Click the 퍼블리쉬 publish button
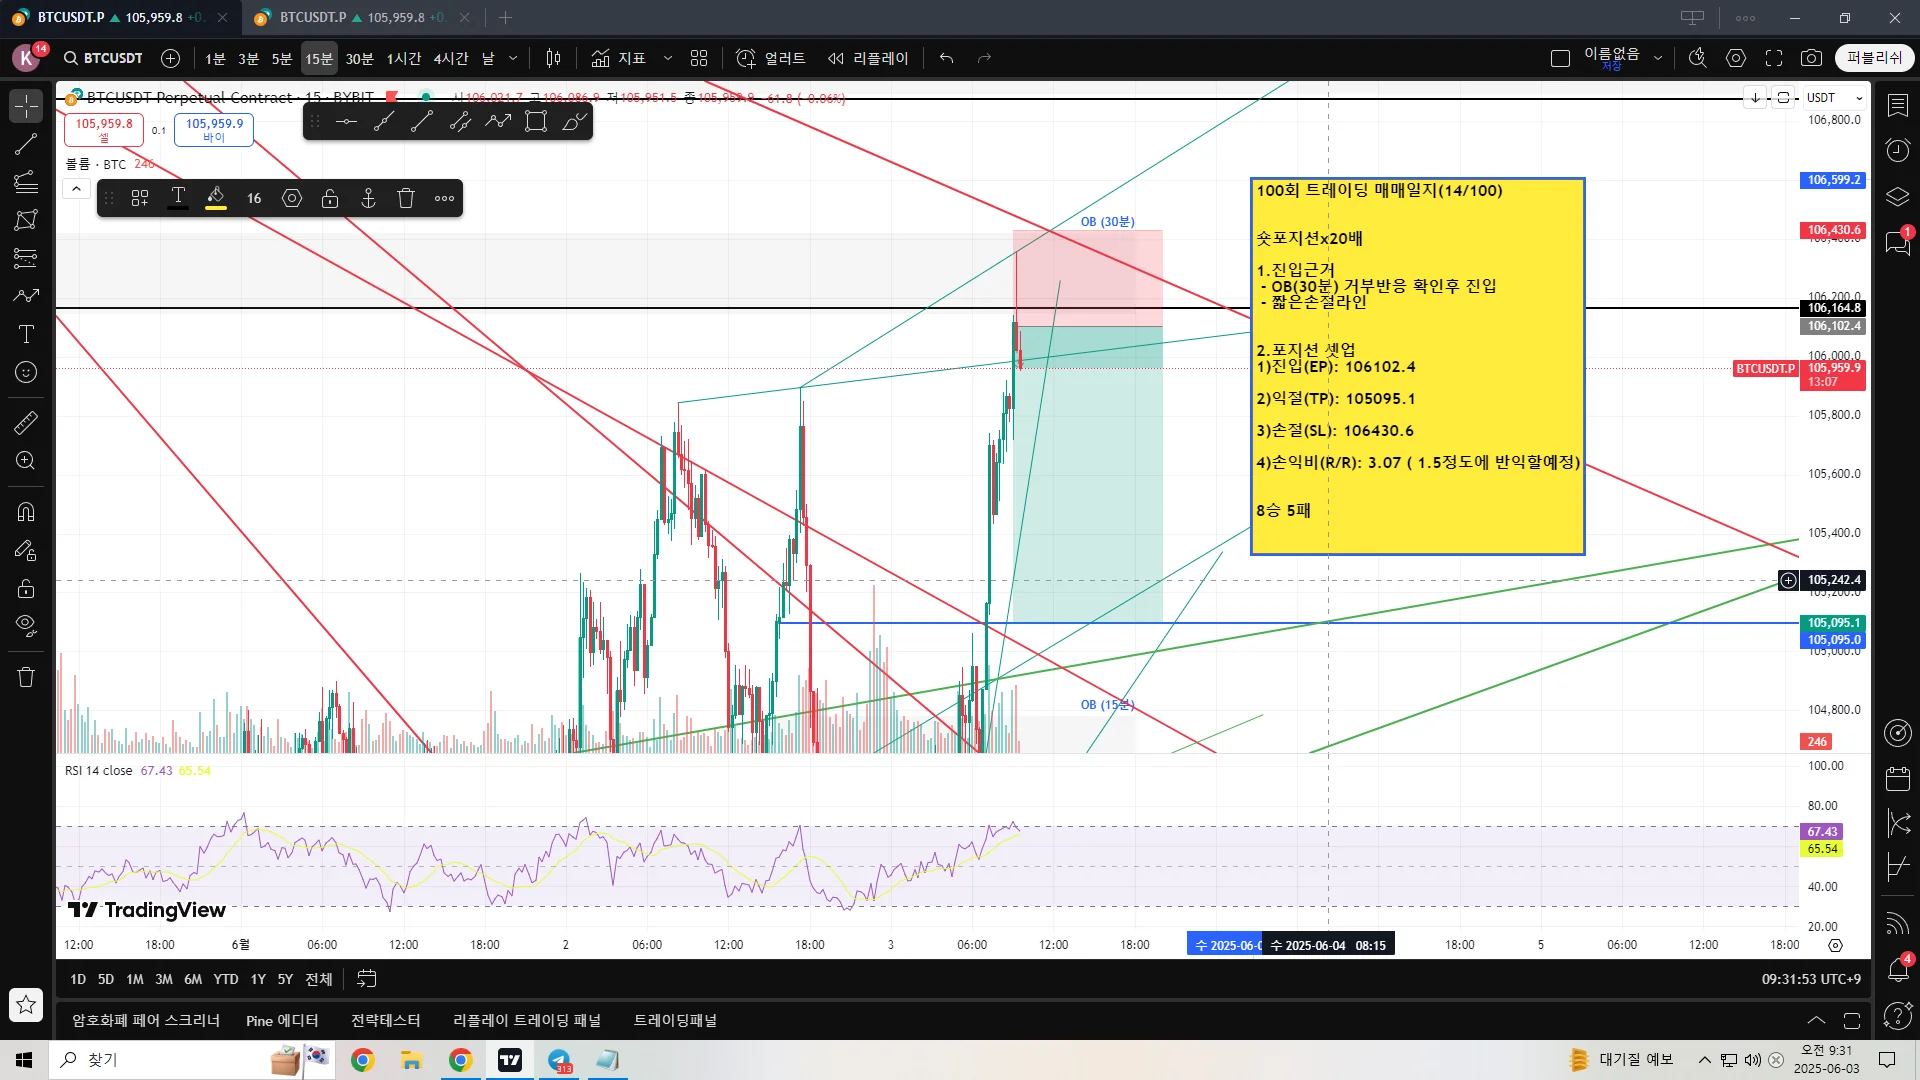This screenshot has width=1920, height=1080. (x=1874, y=58)
